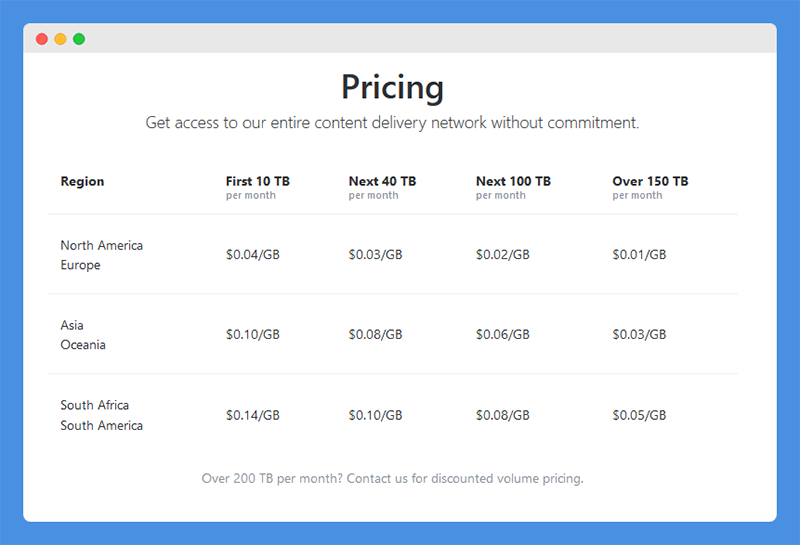The width and height of the screenshot is (800, 545).
Task: Click the Next 100 TB column header
Action: [513, 181]
